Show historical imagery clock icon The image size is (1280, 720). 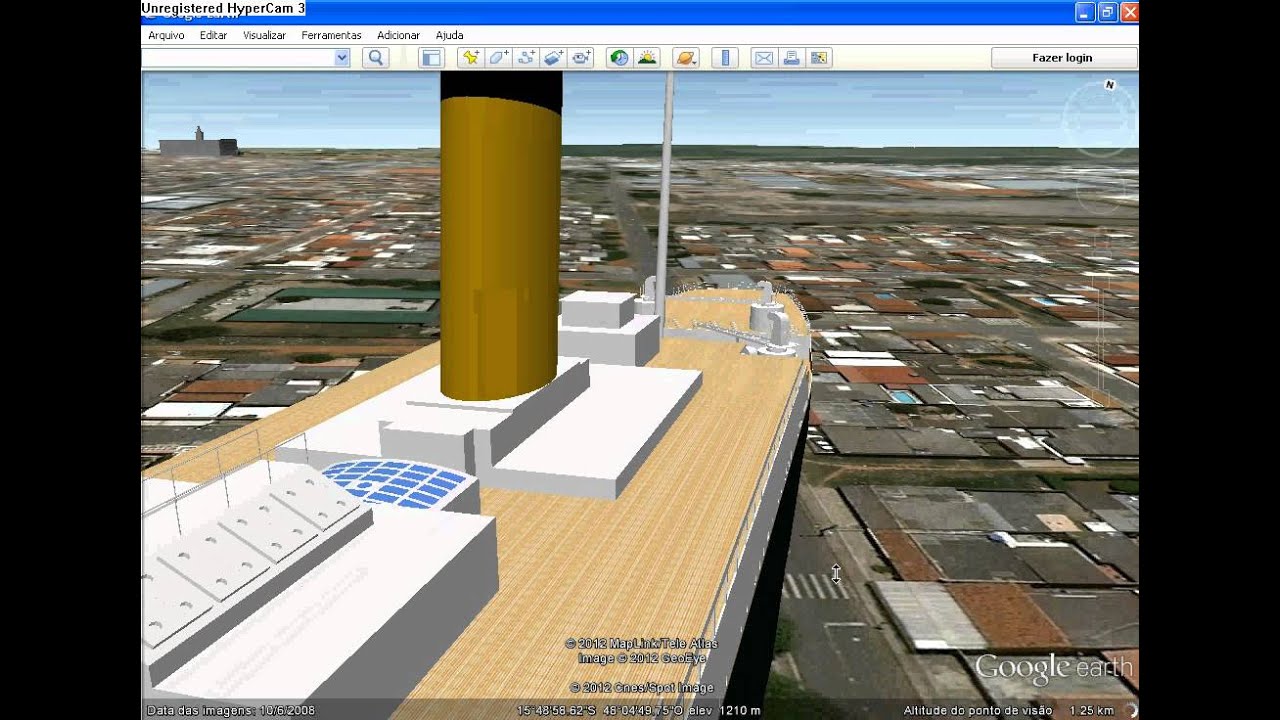coord(619,58)
